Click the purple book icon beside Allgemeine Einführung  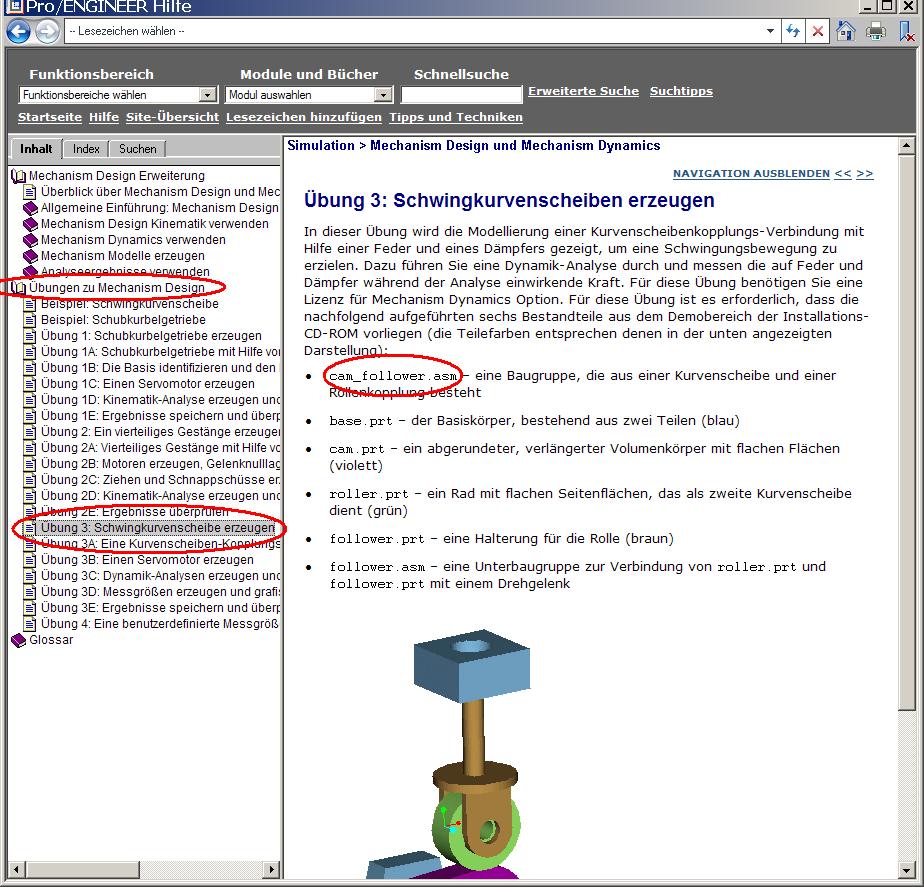[x=30, y=207]
